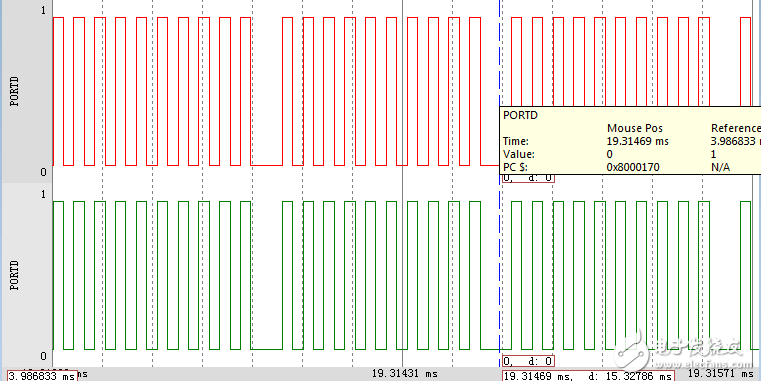Screen dimensions: 761x381
Task: Click the '19.31431 ms' time axis label
Action: (405, 373)
